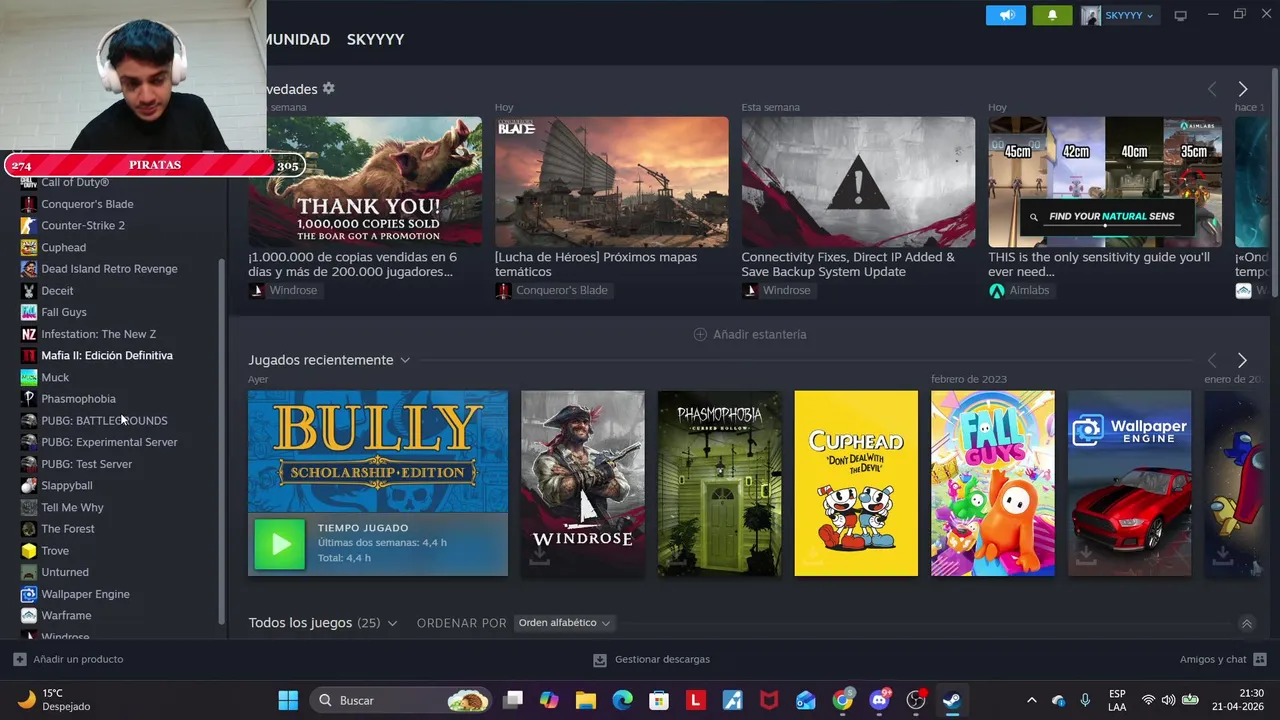The height and width of the screenshot is (720, 1280).
Task: Click the green Play button on Bully card
Action: 280,544
